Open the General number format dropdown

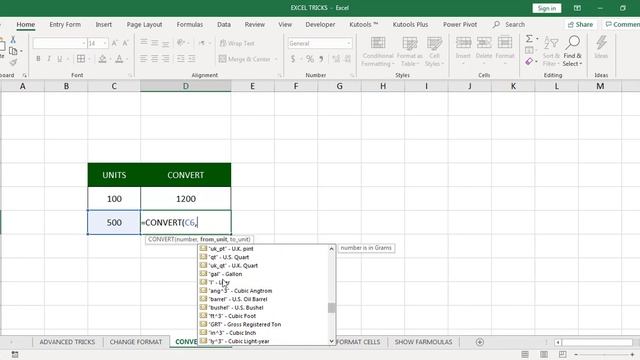click(x=320, y=43)
